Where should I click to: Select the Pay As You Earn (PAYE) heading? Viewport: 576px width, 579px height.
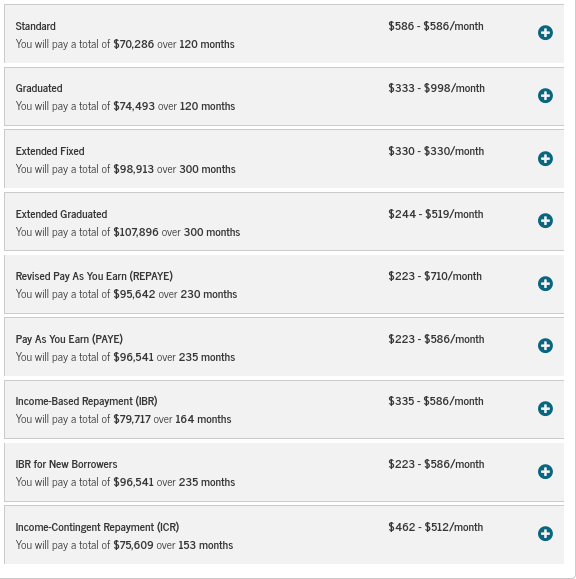(69, 339)
